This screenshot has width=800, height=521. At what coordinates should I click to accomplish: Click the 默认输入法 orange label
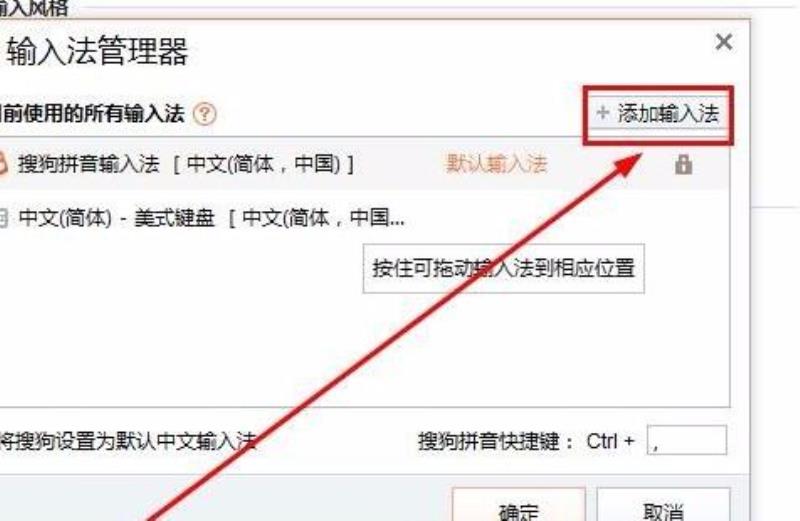click(496, 164)
